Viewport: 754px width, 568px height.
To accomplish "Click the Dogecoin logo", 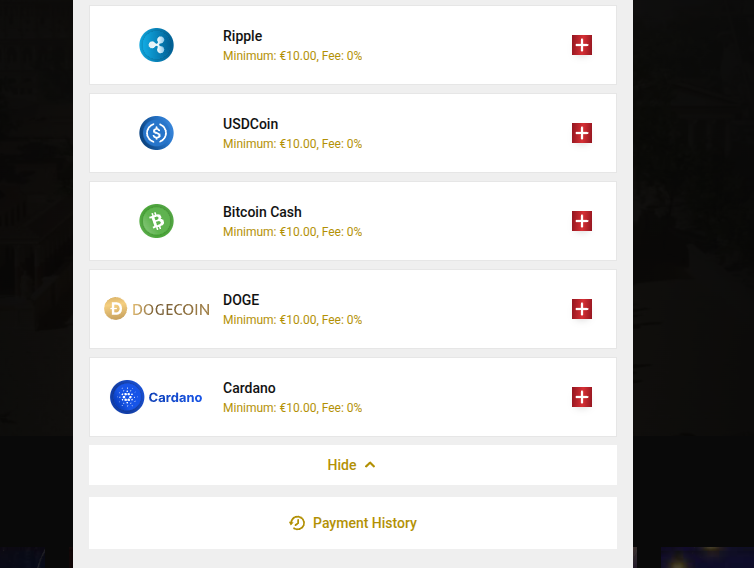I will click(157, 309).
